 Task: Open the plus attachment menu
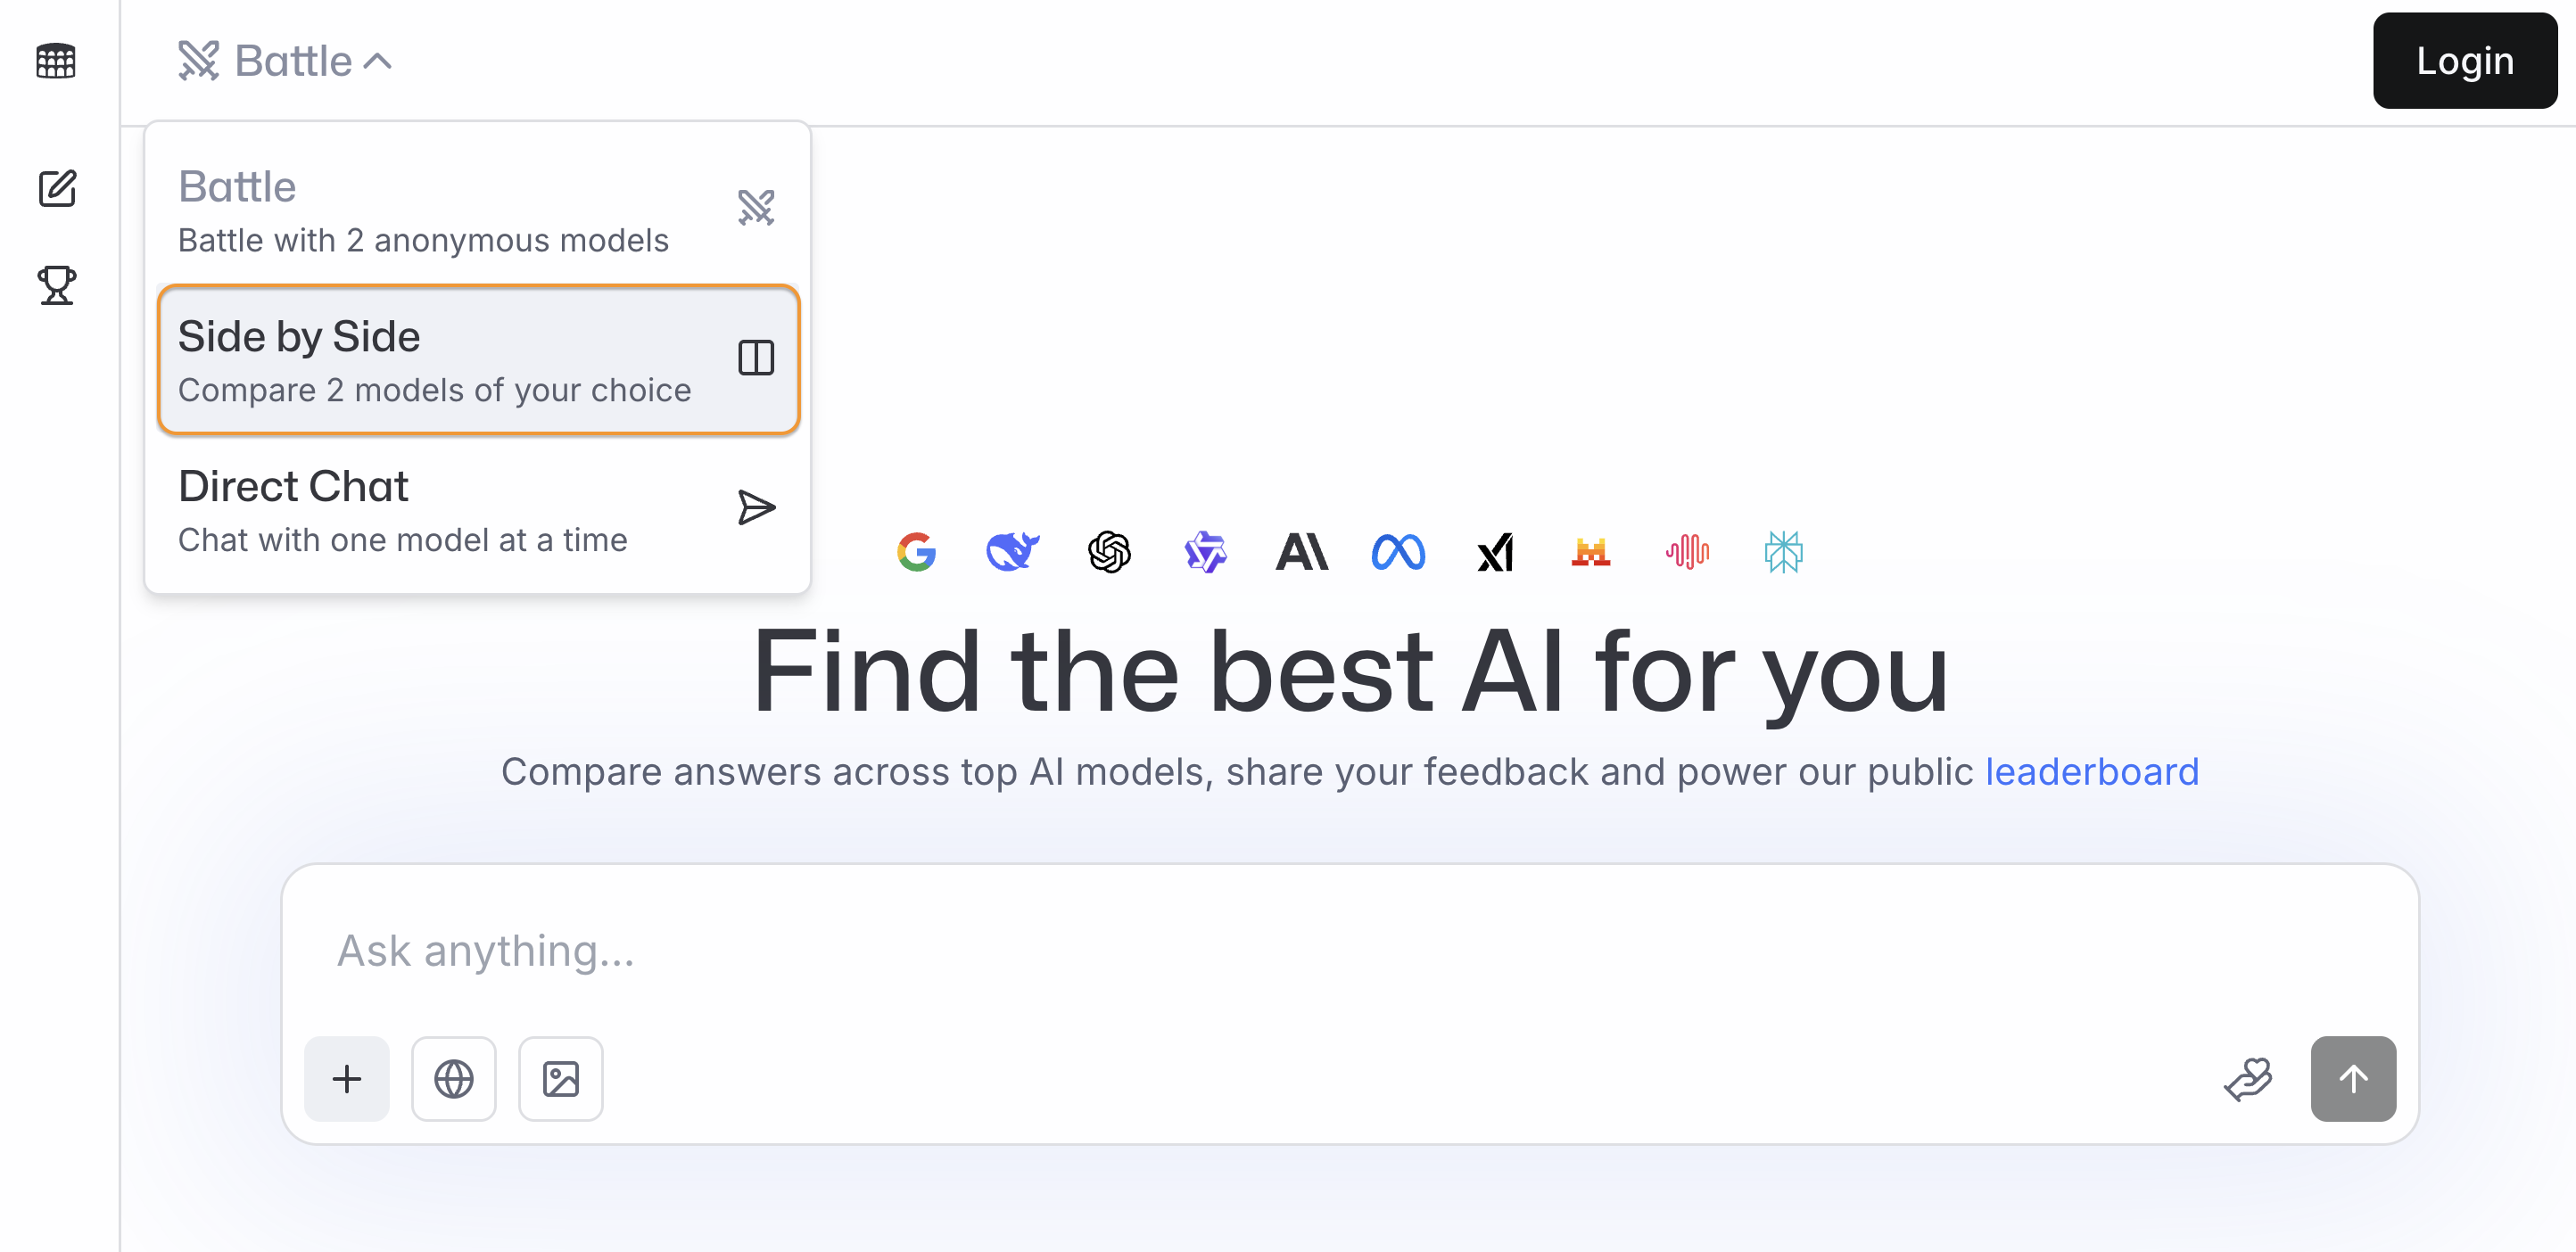[x=347, y=1079]
